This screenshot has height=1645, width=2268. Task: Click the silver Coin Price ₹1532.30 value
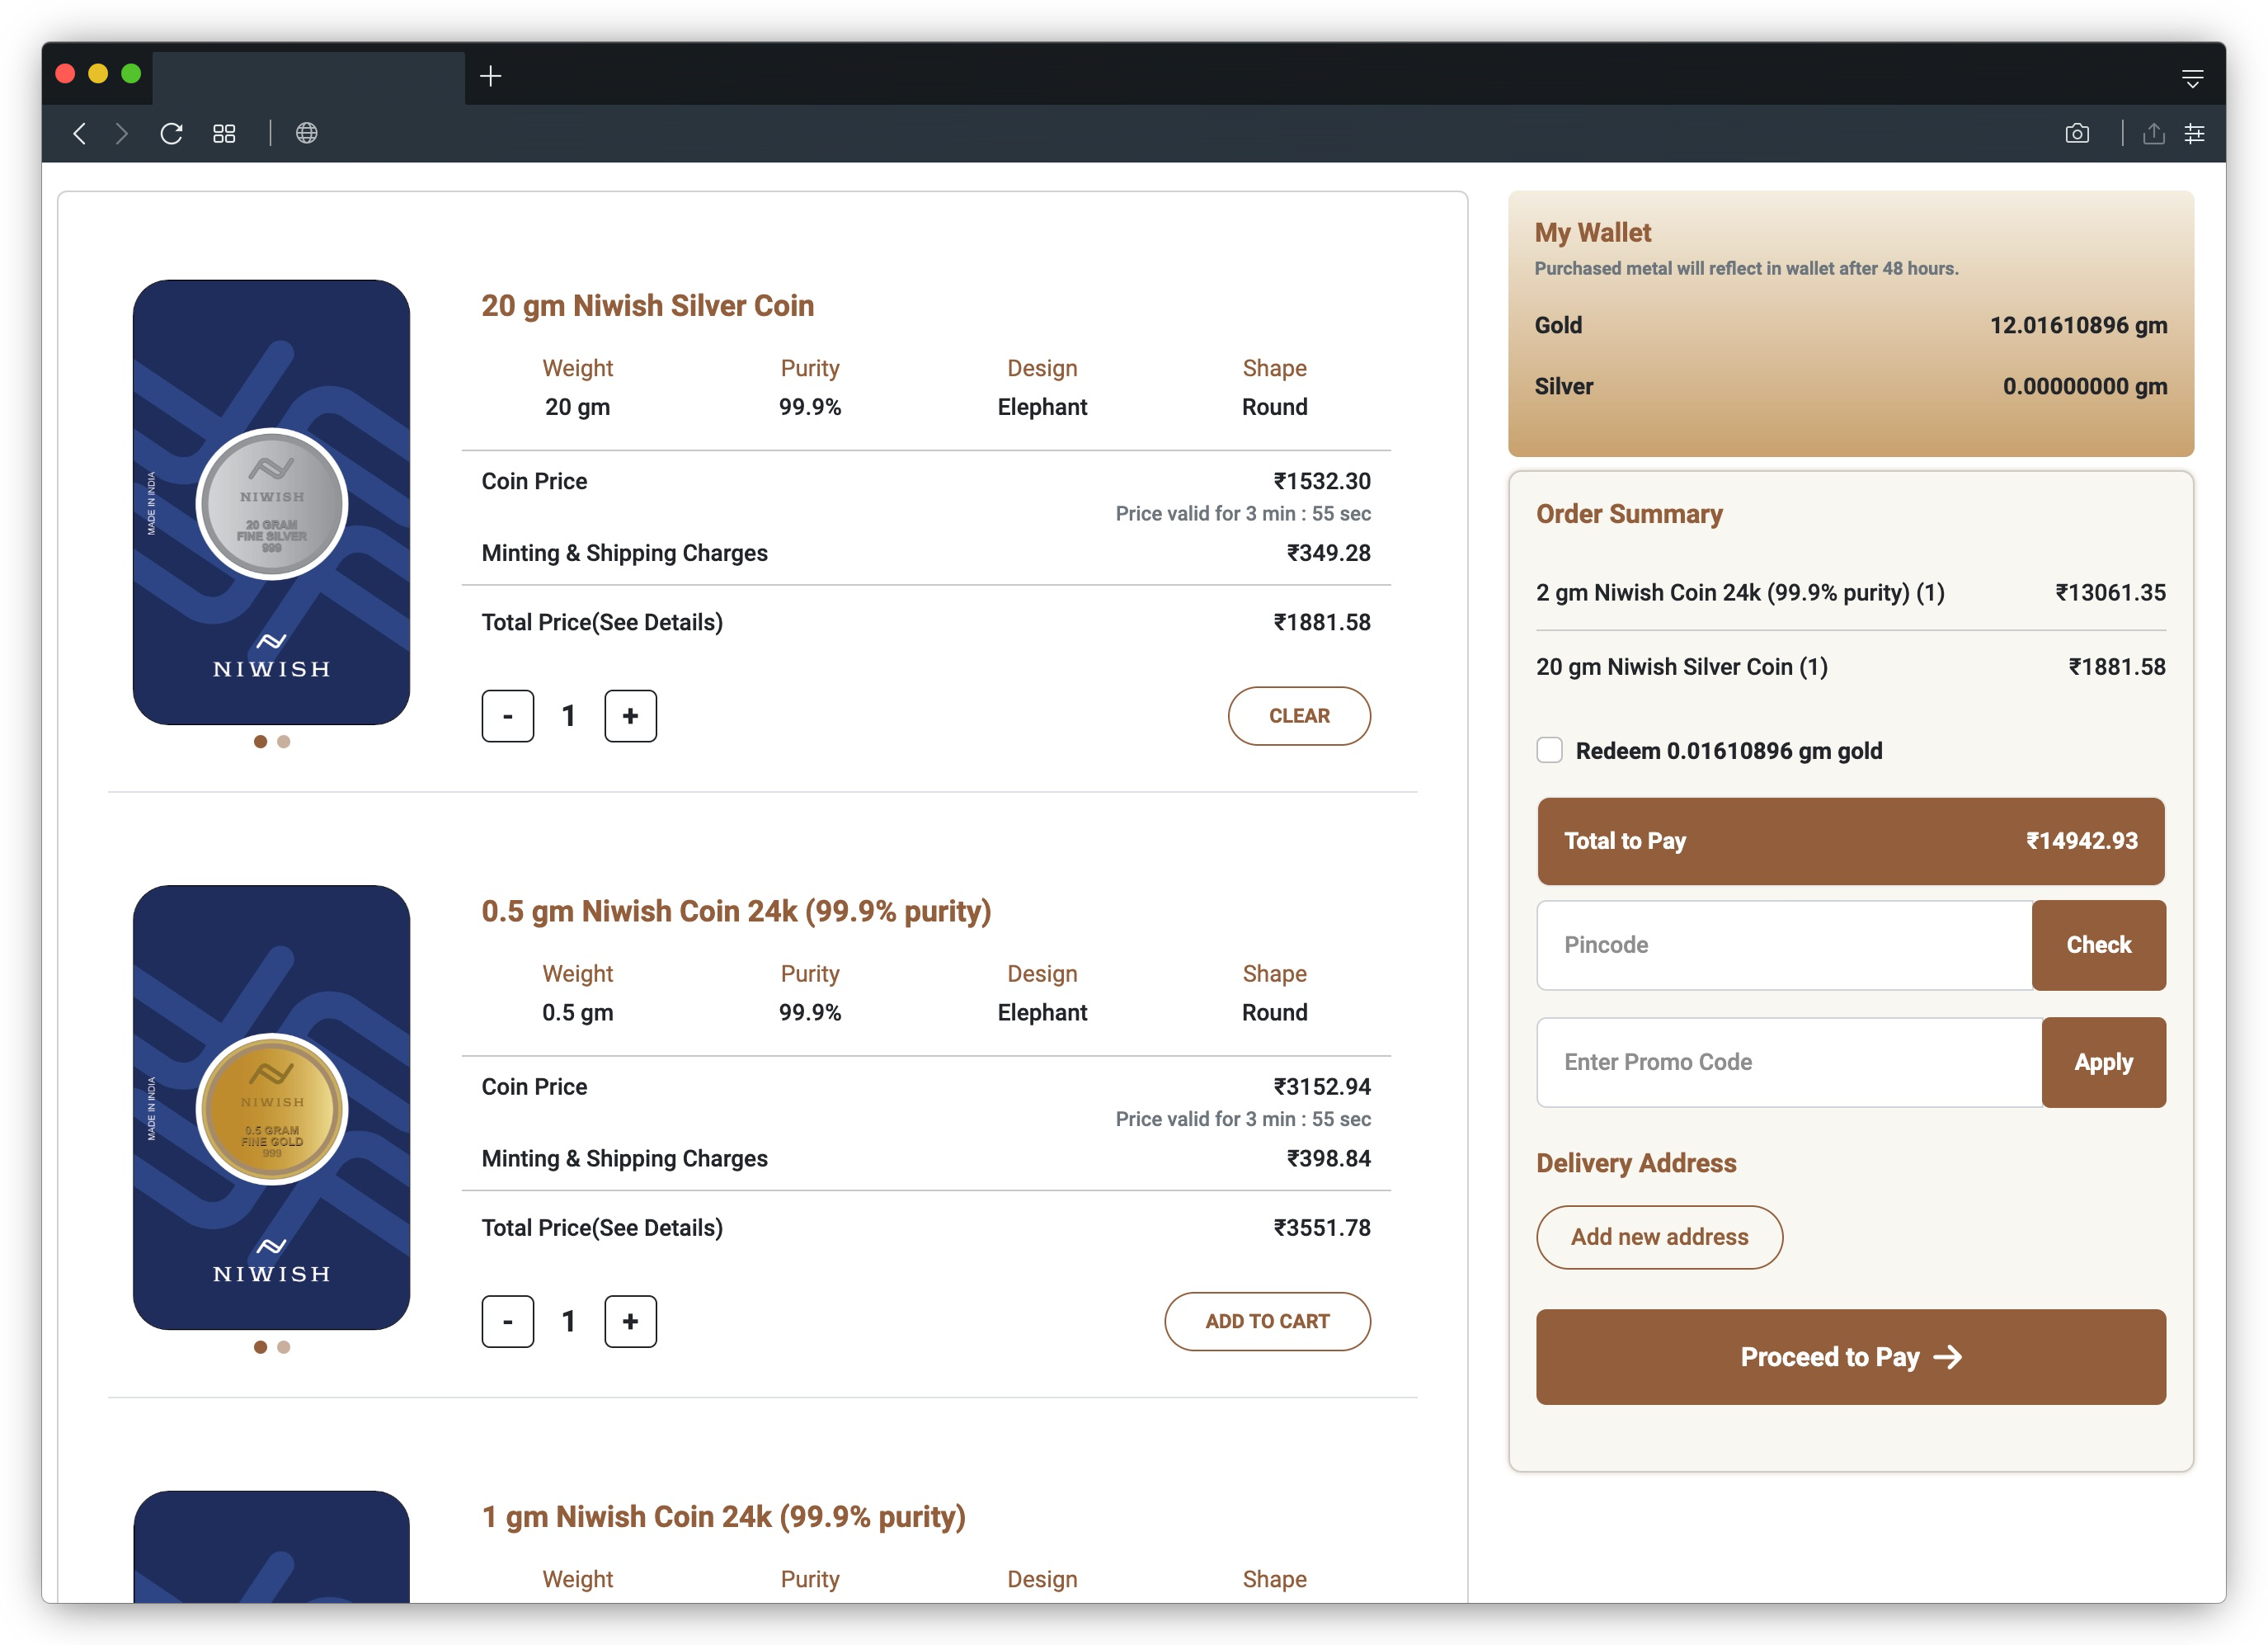click(x=1322, y=481)
